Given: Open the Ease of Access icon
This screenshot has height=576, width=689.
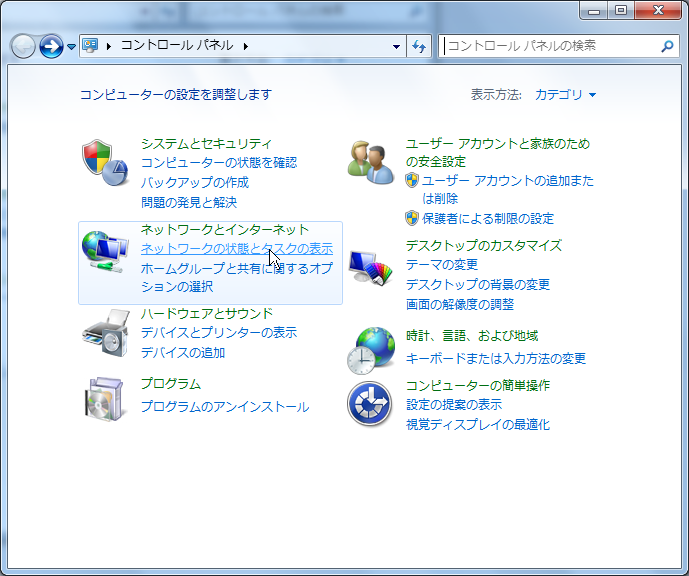Looking at the screenshot, I should click(x=370, y=403).
